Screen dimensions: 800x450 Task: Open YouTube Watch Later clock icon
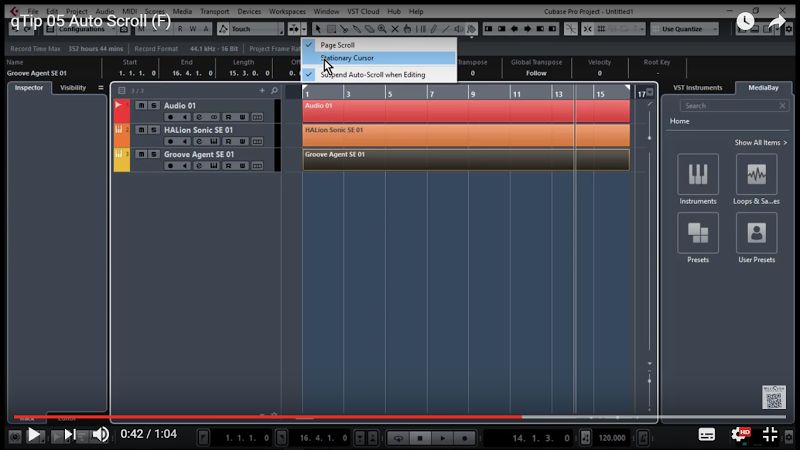tap(745, 21)
